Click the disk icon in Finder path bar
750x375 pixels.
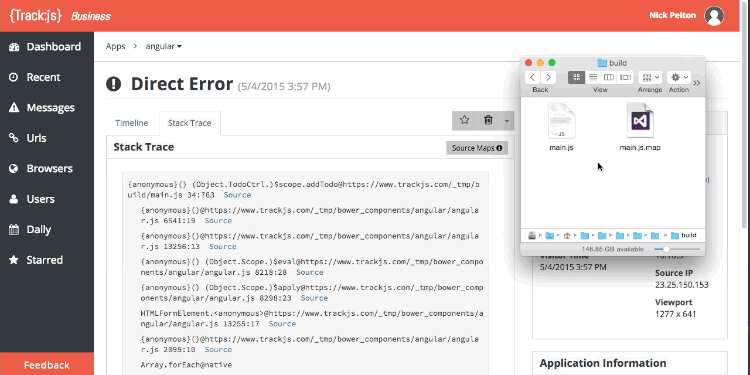532,235
